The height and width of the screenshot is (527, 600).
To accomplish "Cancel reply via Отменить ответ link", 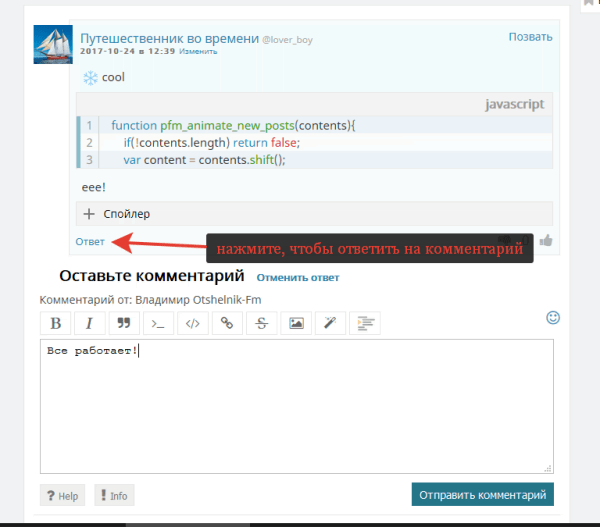I will pos(297,278).
